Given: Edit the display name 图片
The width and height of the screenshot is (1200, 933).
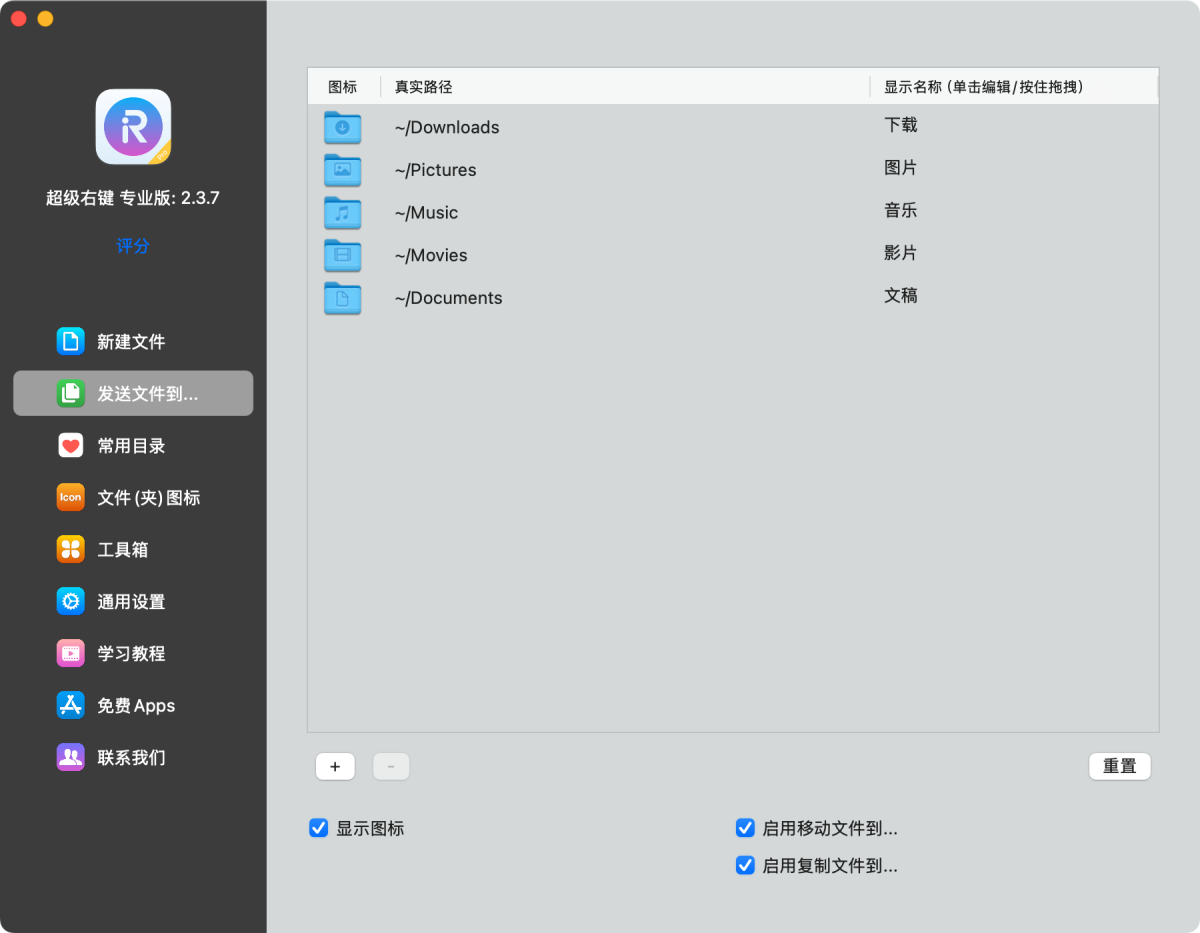Looking at the screenshot, I should click(x=901, y=168).
